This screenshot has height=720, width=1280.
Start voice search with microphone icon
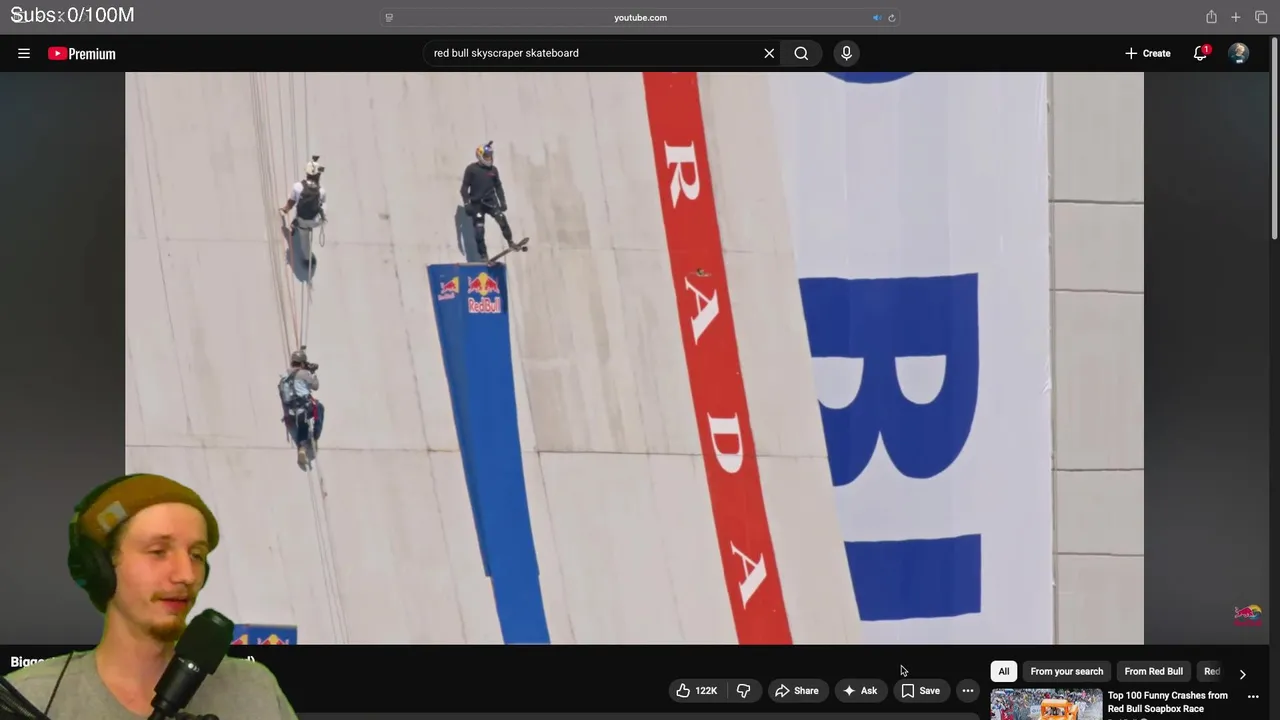846,53
